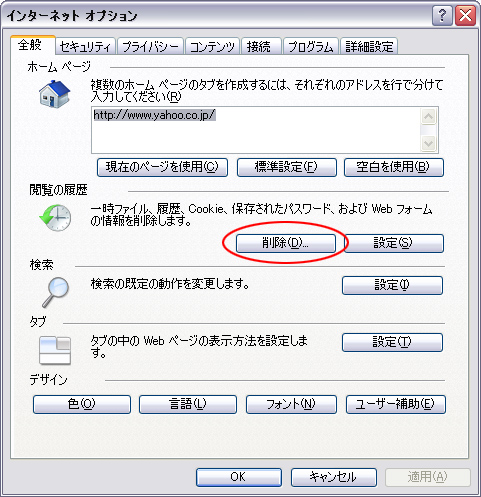
Task: Click into the homepage URL text field
Action: tap(256, 130)
